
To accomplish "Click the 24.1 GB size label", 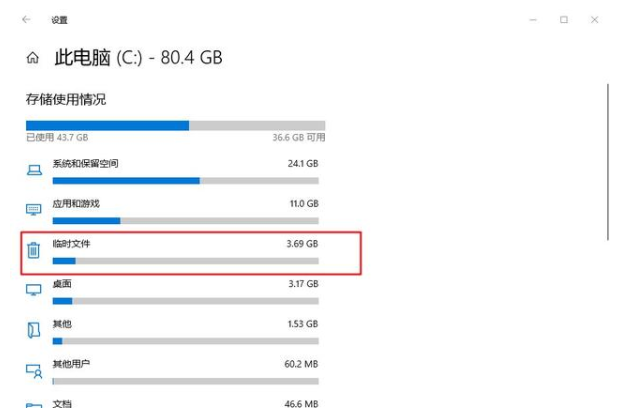I will click(303, 163).
